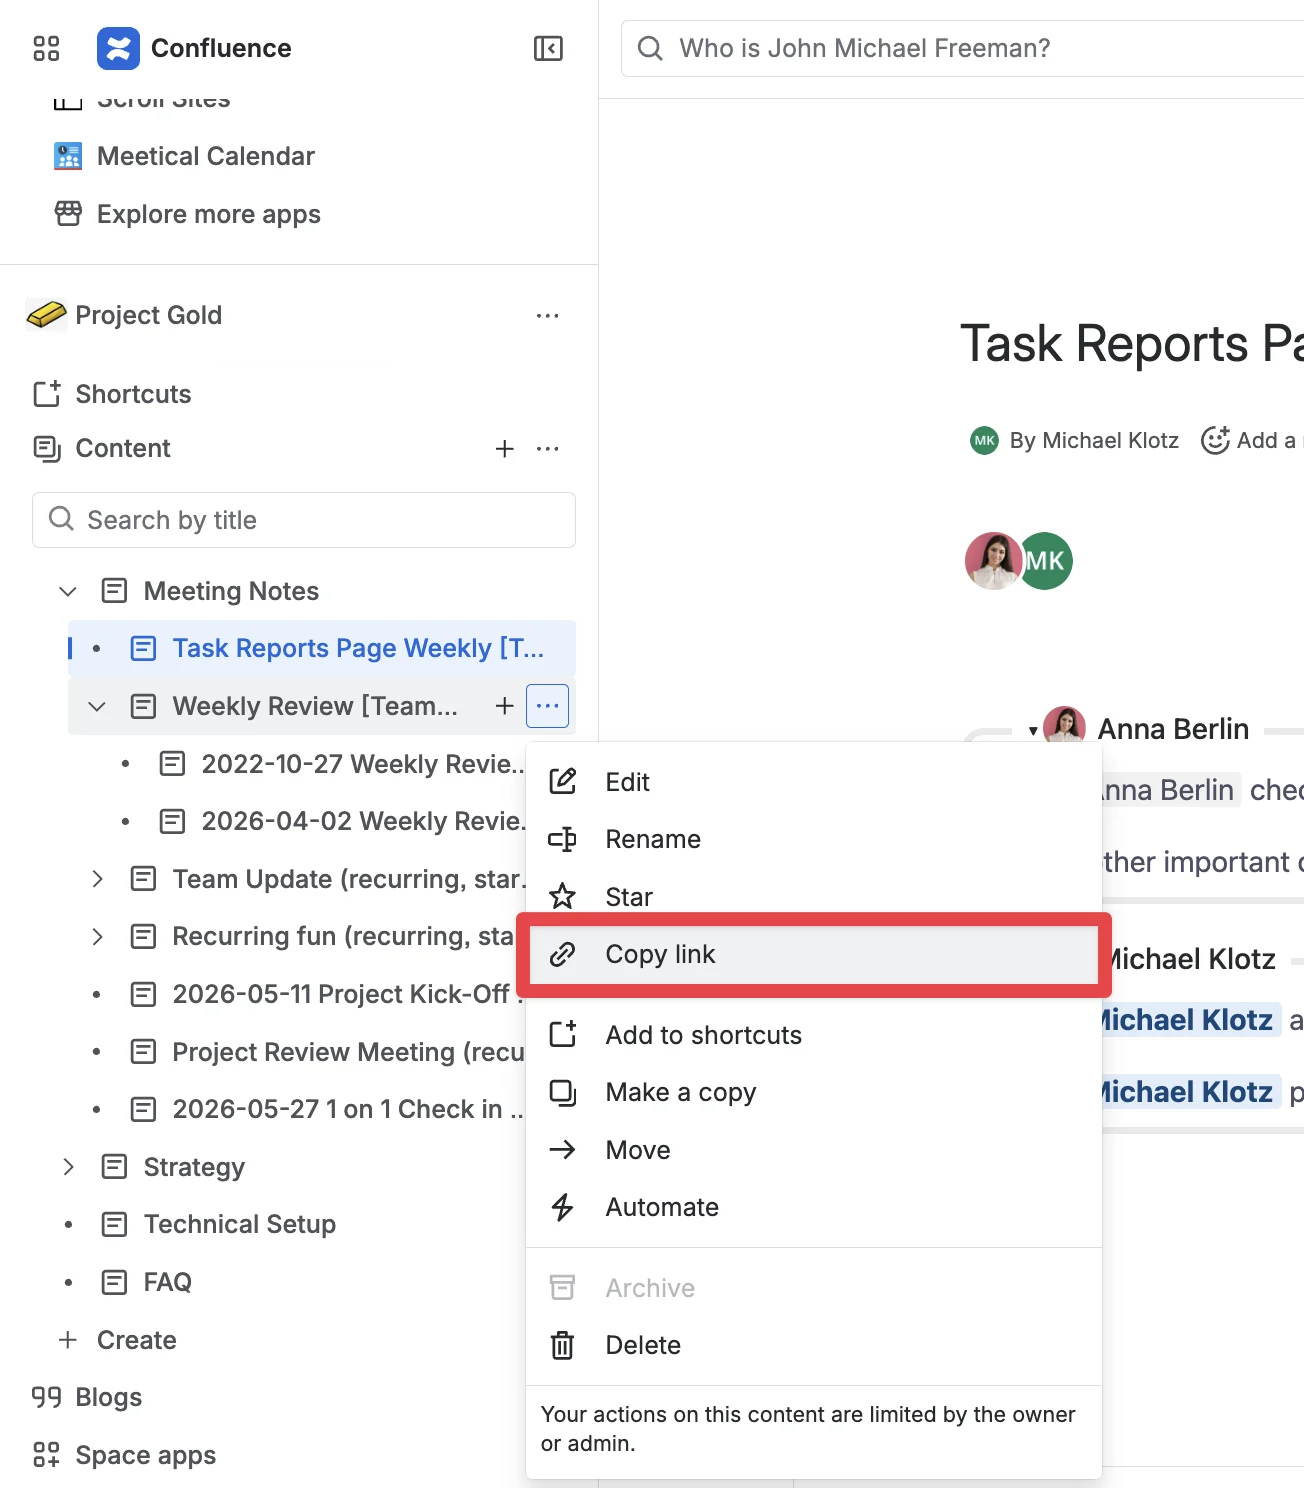Click the Meetical Calendar icon
The image size is (1304, 1488).
[68, 156]
